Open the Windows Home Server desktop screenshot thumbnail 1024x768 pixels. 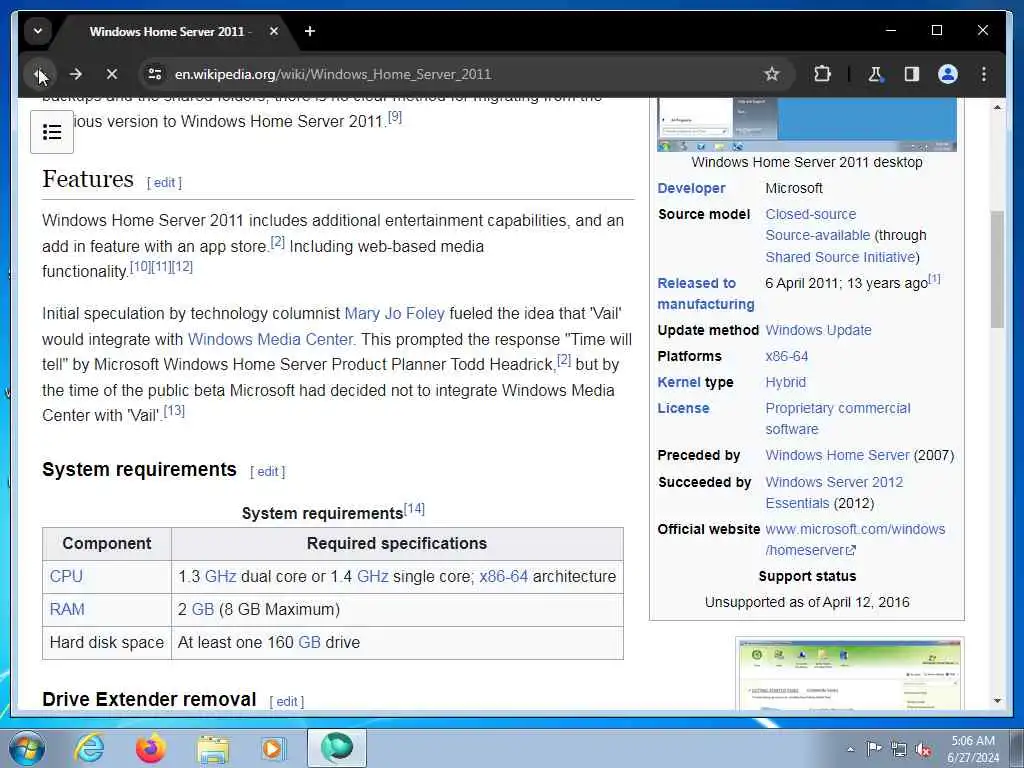tap(807, 125)
